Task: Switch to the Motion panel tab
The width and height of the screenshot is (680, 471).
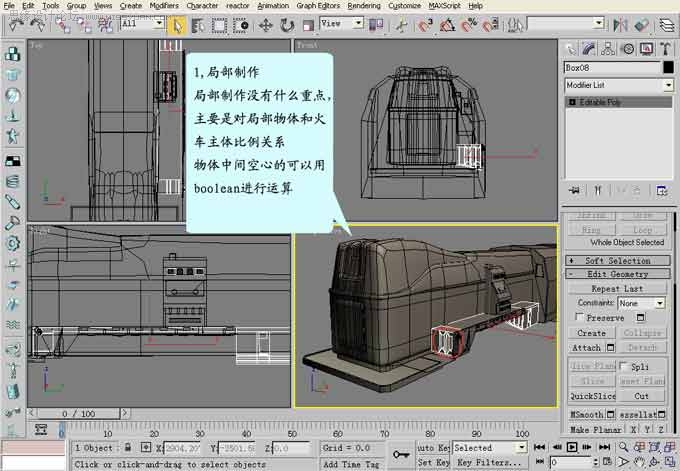Action: 628,49
